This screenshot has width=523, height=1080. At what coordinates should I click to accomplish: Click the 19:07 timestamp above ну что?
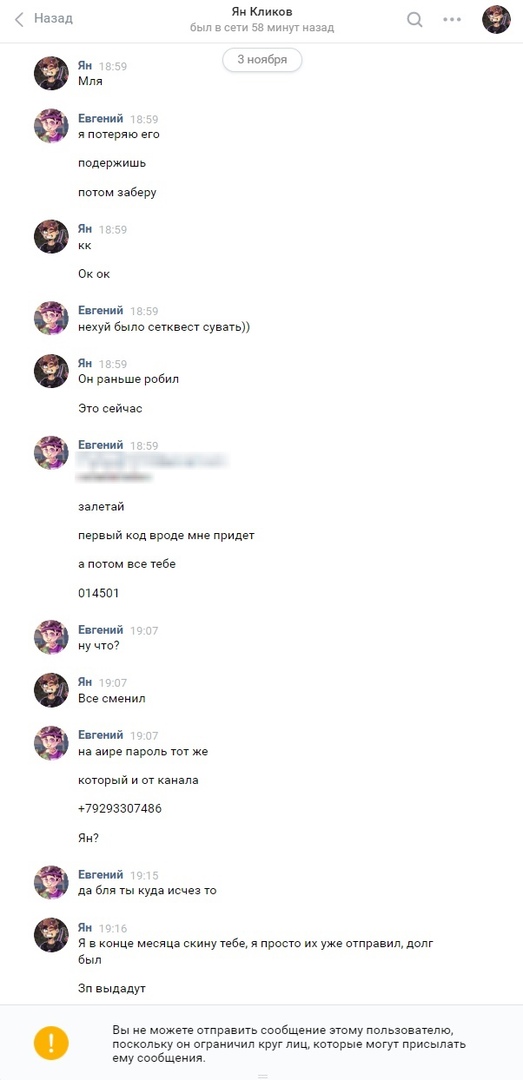point(144,631)
